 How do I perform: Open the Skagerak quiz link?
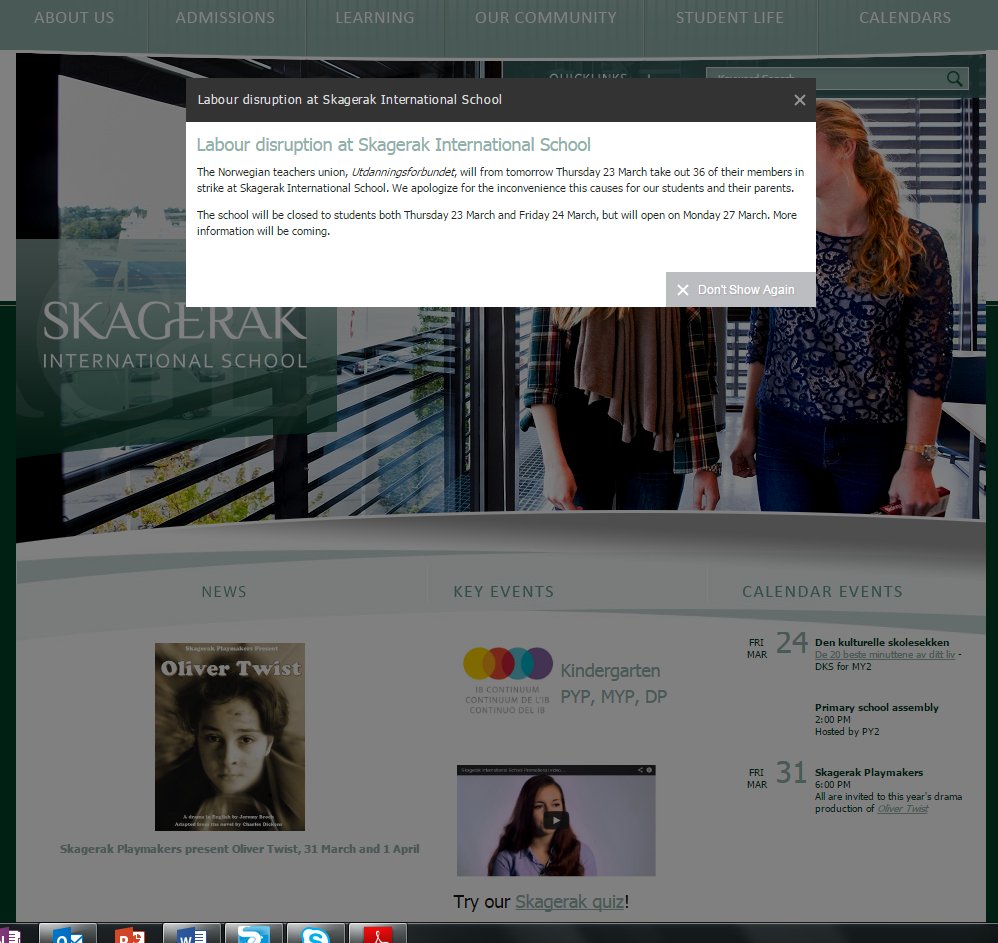coord(570,902)
